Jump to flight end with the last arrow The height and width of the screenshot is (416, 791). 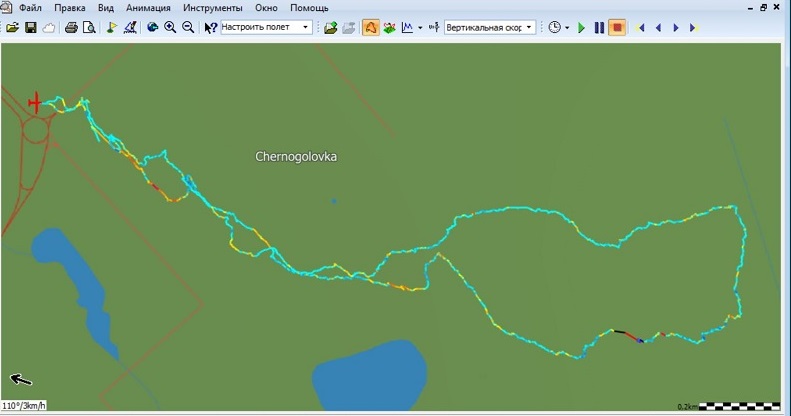click(x=694, y=28)
